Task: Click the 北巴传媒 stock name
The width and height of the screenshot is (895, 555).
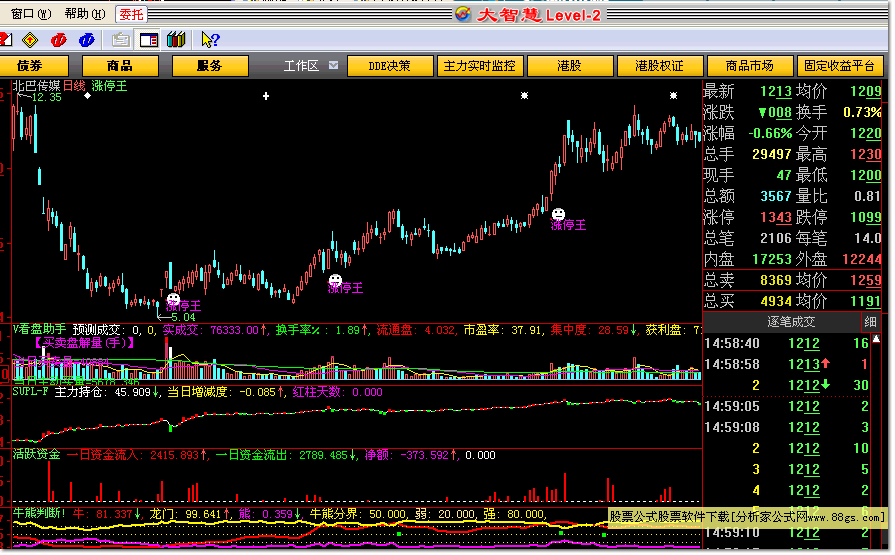Action: (x=36, y=86)
